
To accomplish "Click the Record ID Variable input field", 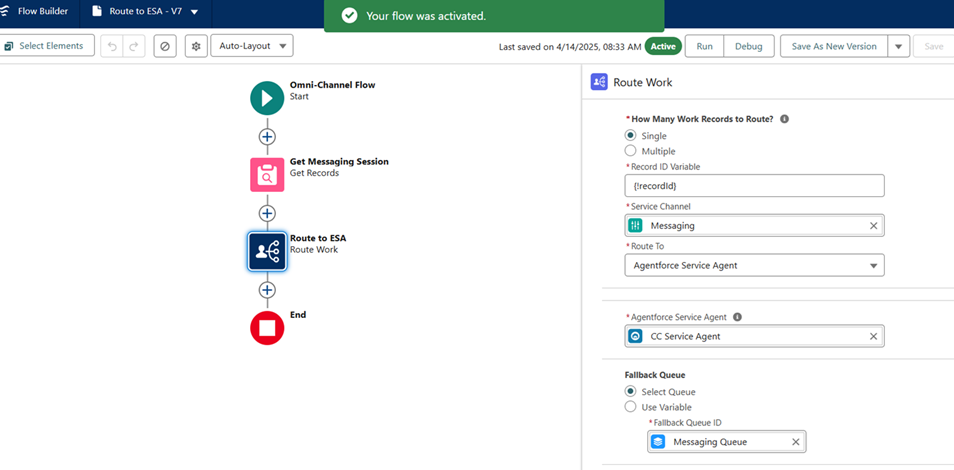I will (754, 186).
